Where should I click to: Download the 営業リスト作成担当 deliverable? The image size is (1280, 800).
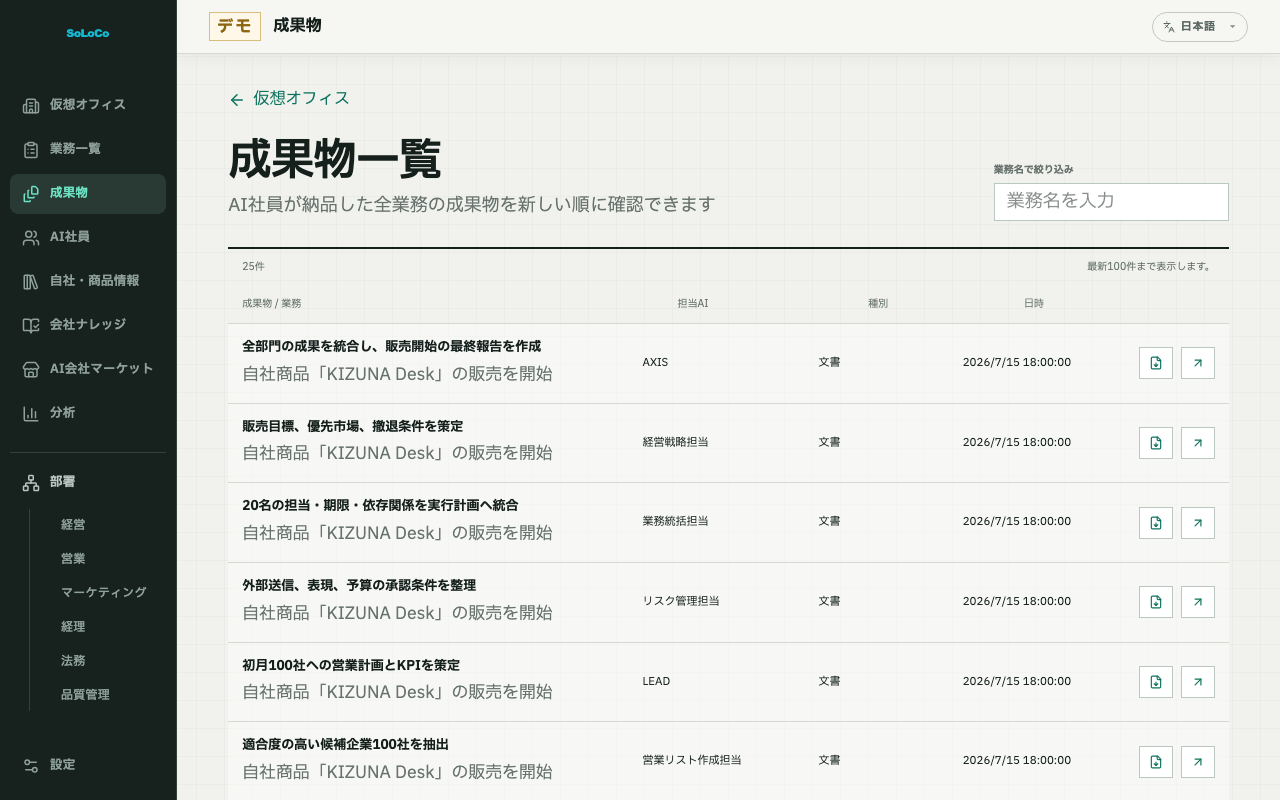tap(1156, 762)
